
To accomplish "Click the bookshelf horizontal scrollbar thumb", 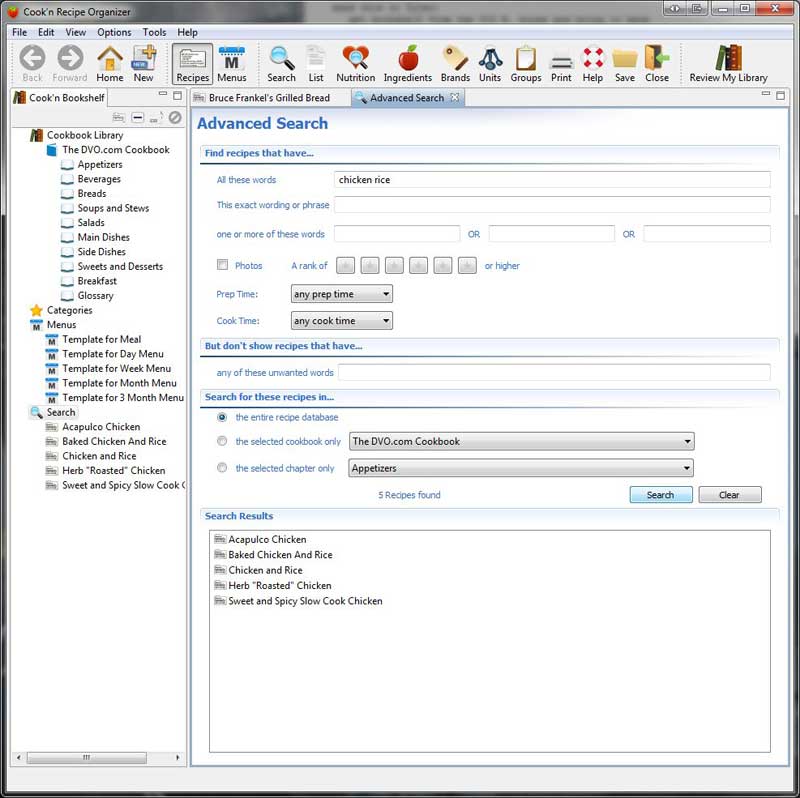I will [87, 758].
